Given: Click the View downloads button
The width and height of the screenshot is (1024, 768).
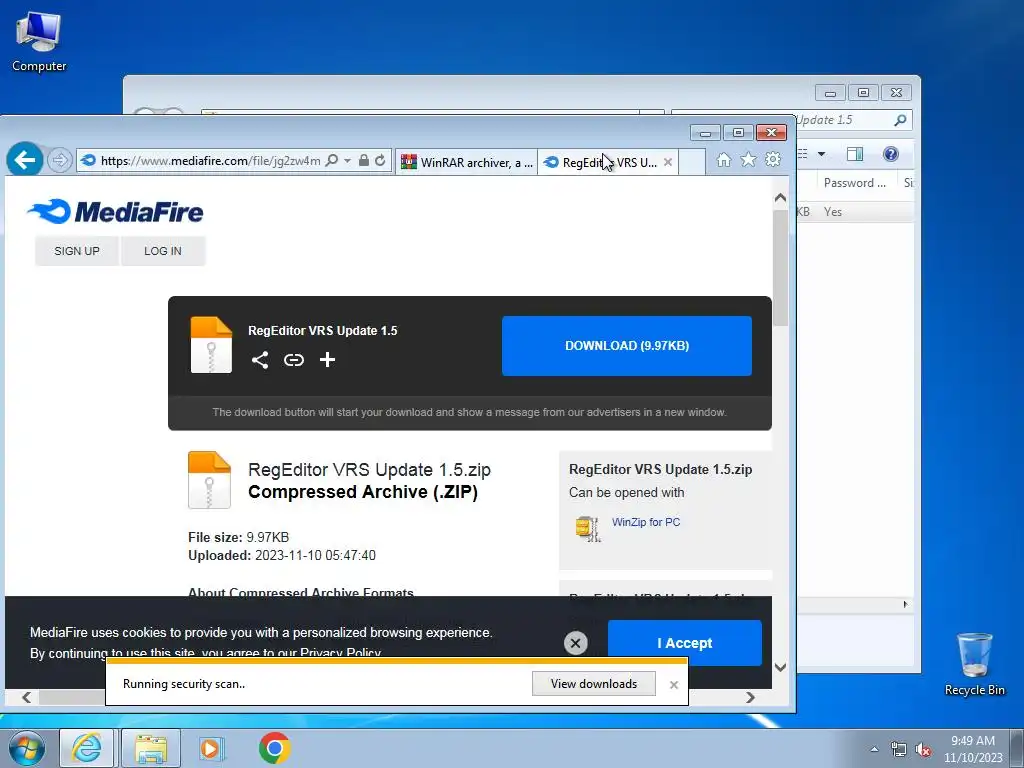Looking at the screenshot, I should 594,684.
